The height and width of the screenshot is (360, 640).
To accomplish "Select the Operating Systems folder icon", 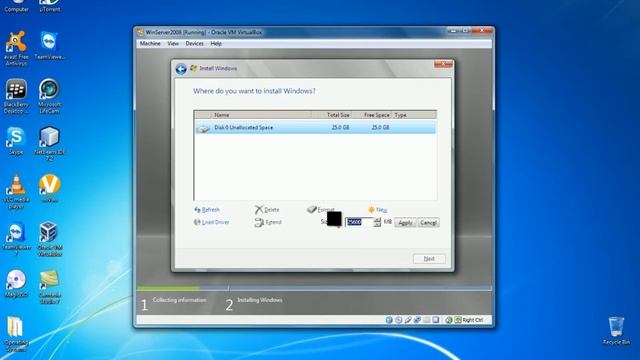I will [x=16, y=335].
